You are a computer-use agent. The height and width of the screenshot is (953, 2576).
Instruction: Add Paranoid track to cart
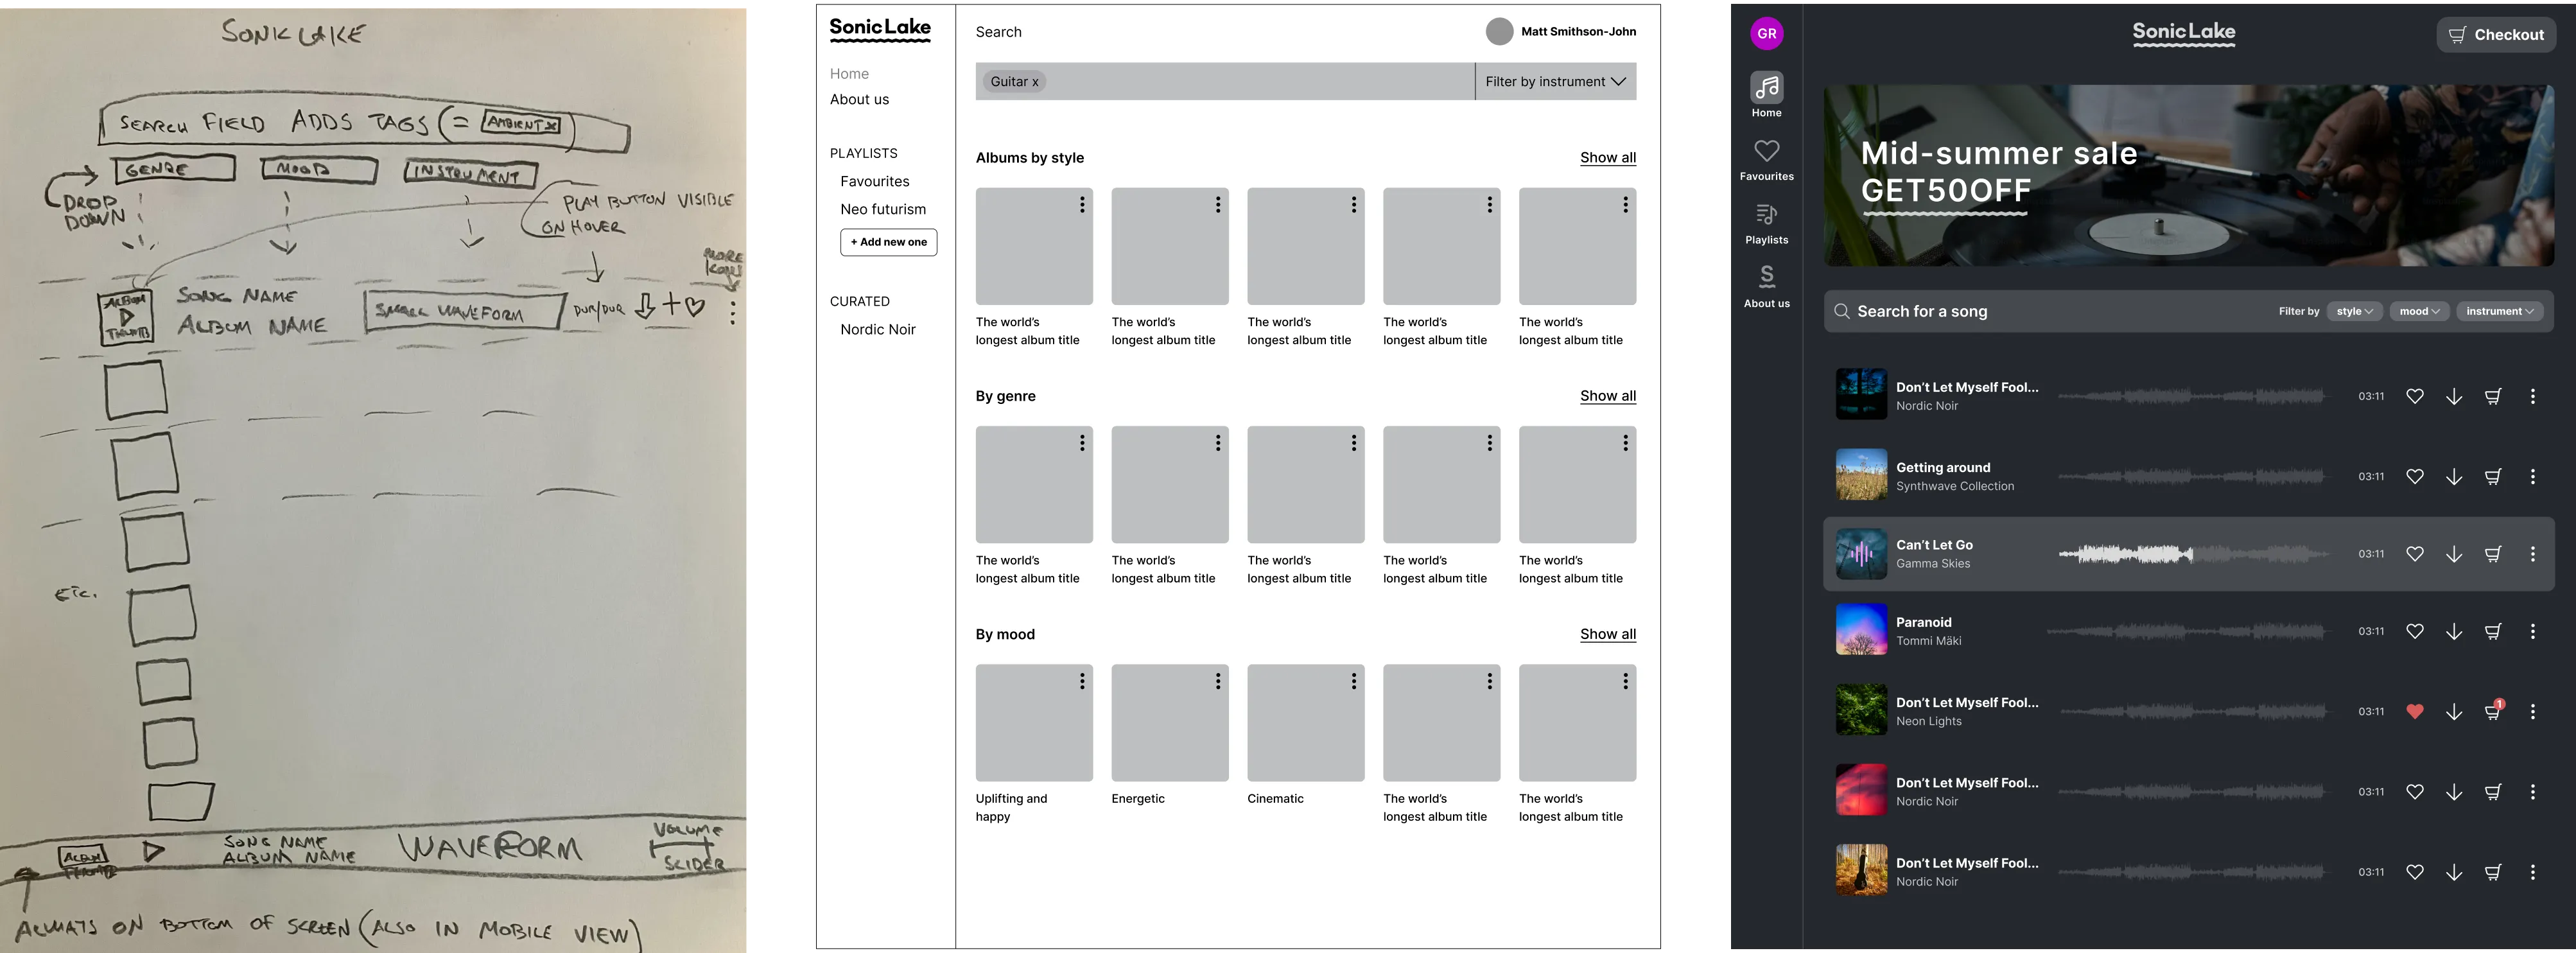(2493, 632)
